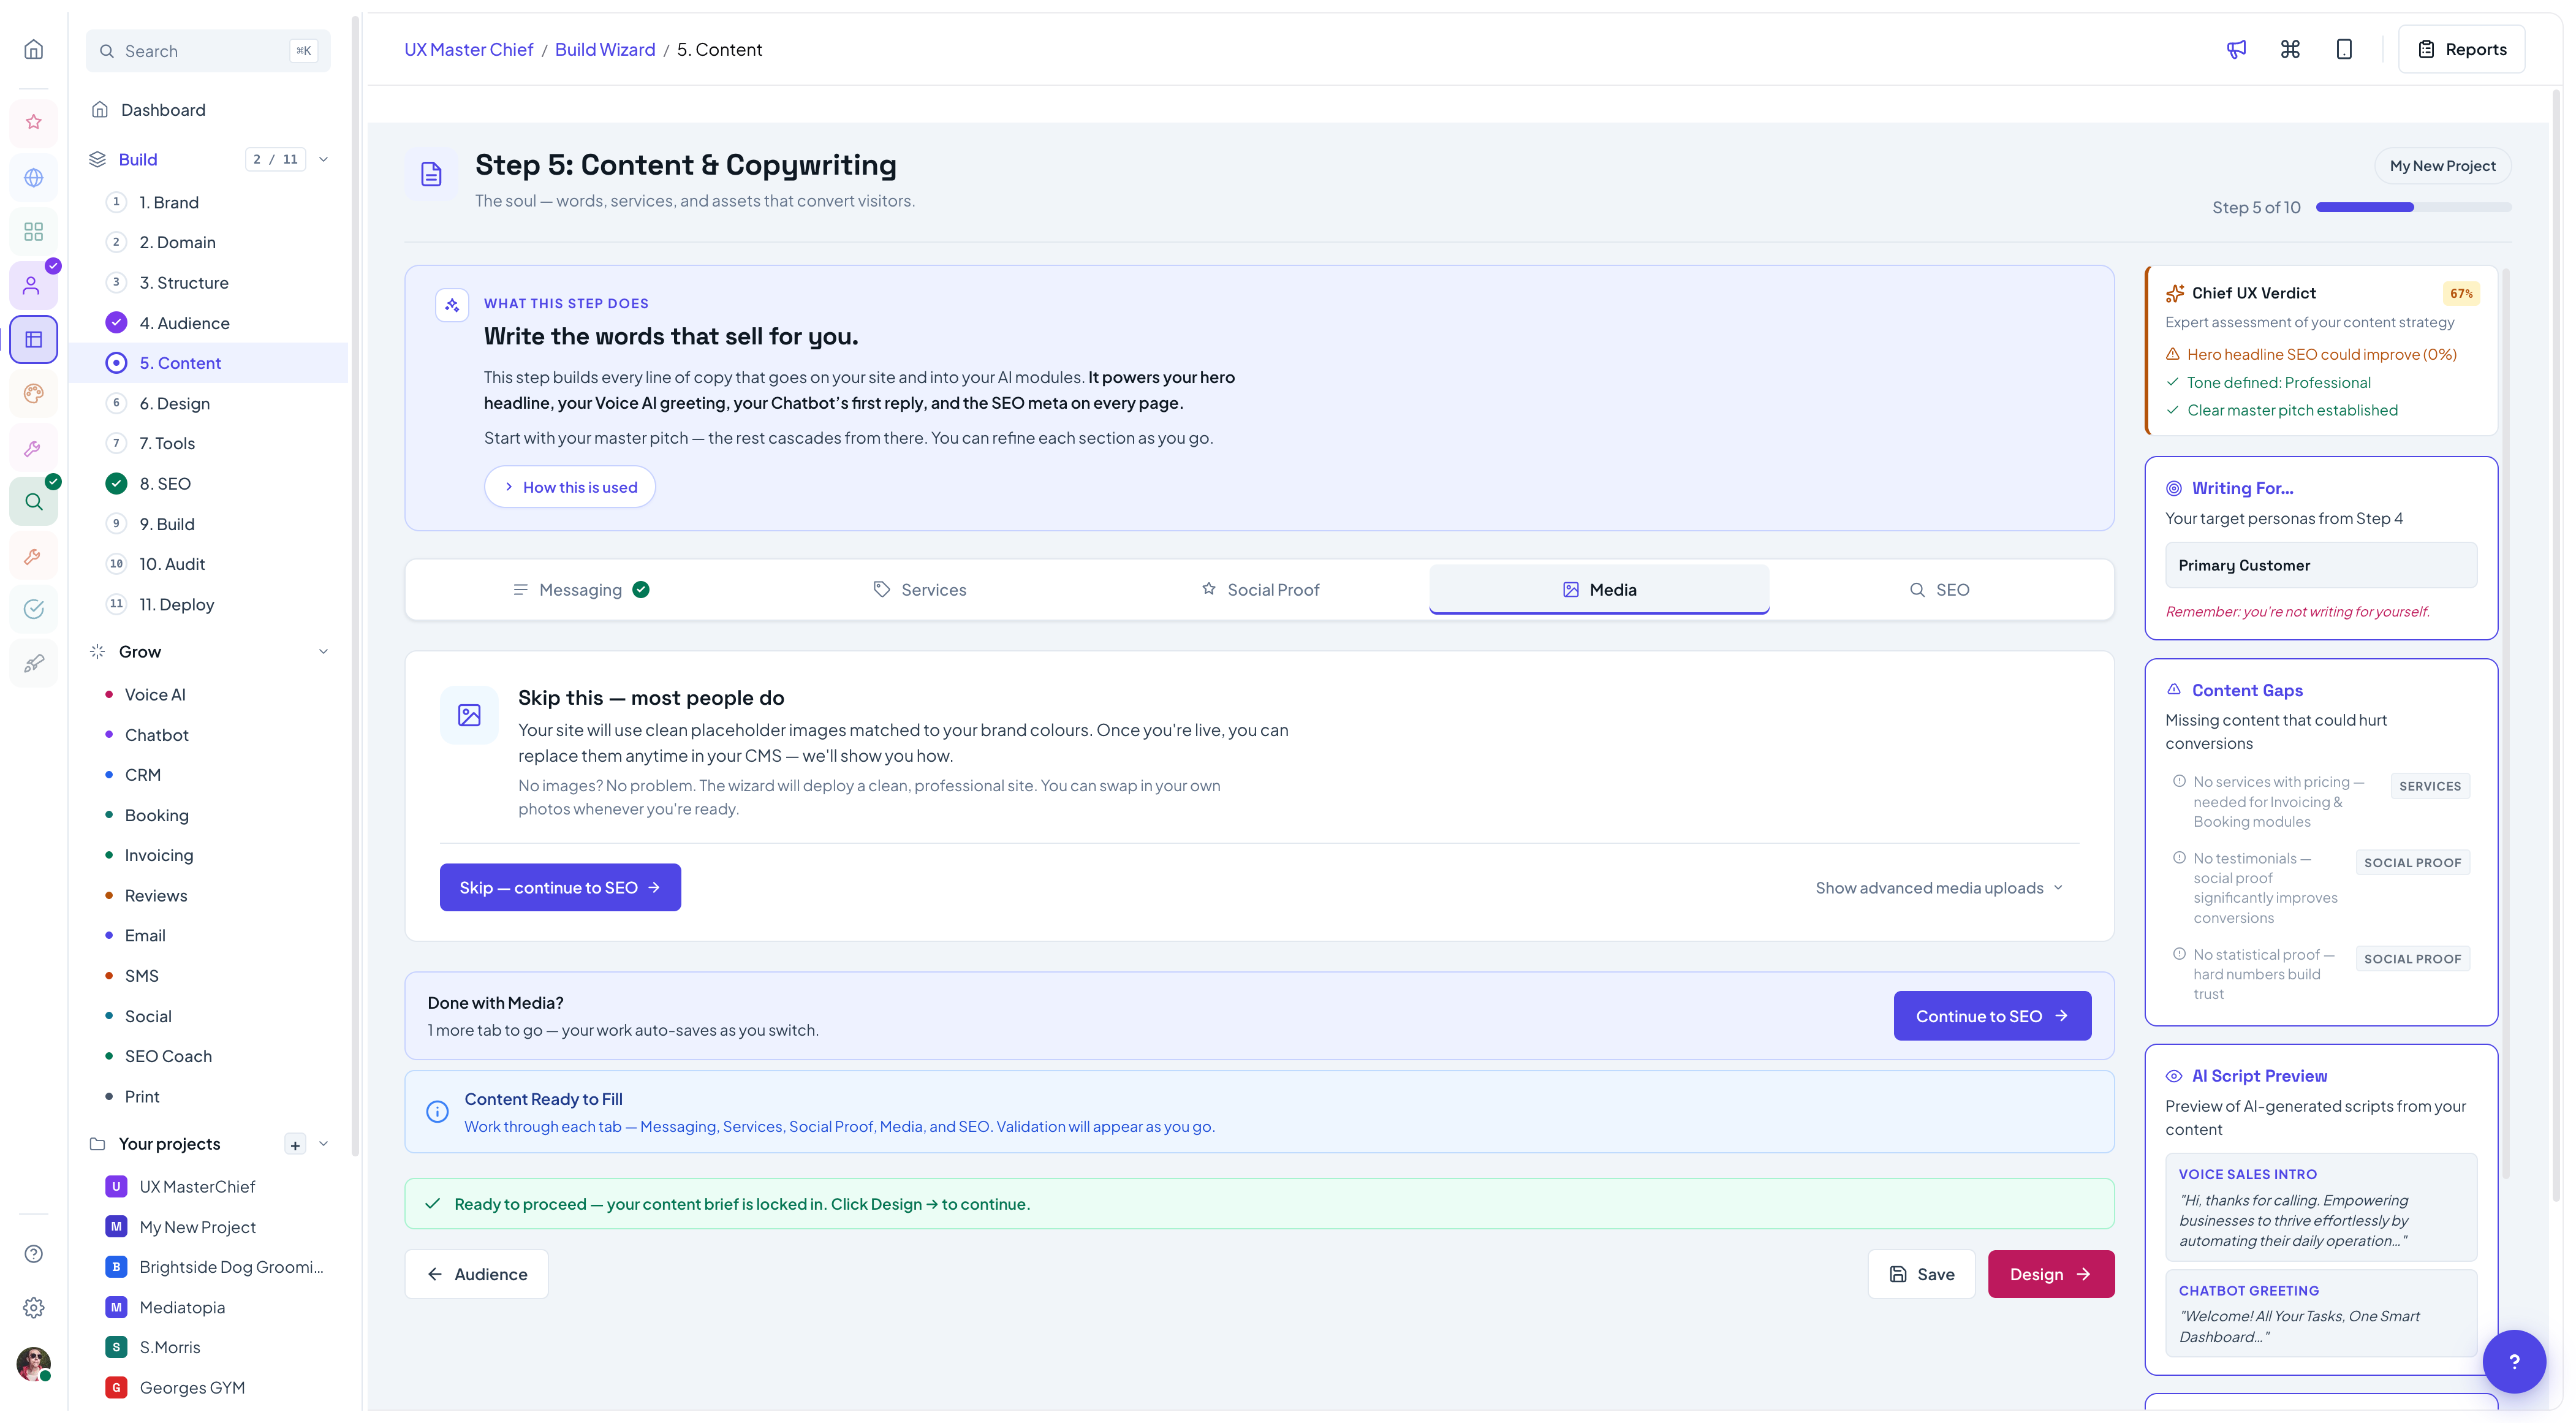Click Skip — continue to SEO button
Screen dimensions: 2576x1423
click(560, 888)
